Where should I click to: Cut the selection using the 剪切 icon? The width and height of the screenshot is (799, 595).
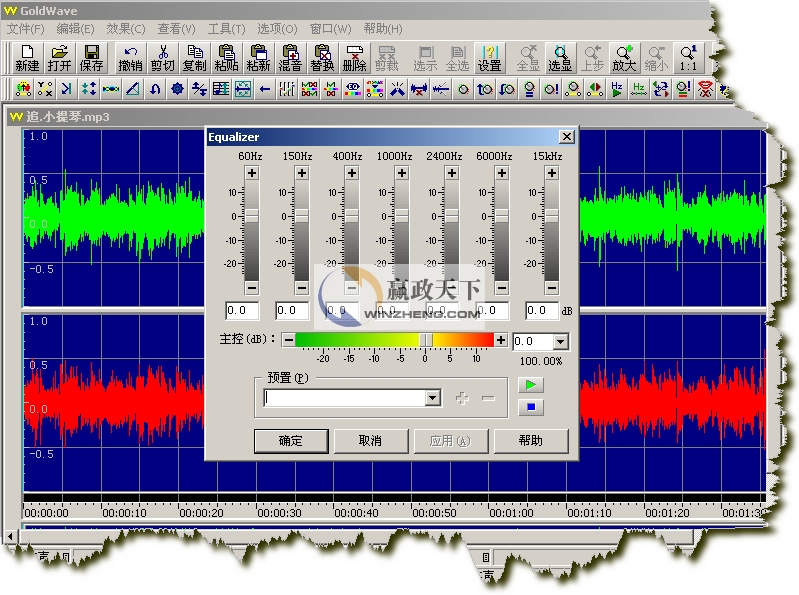click(x=162, y=58)
